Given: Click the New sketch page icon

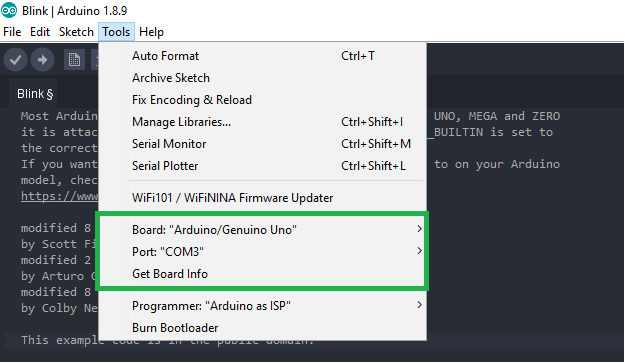Looking at the screenshot, I should [74, 60].
